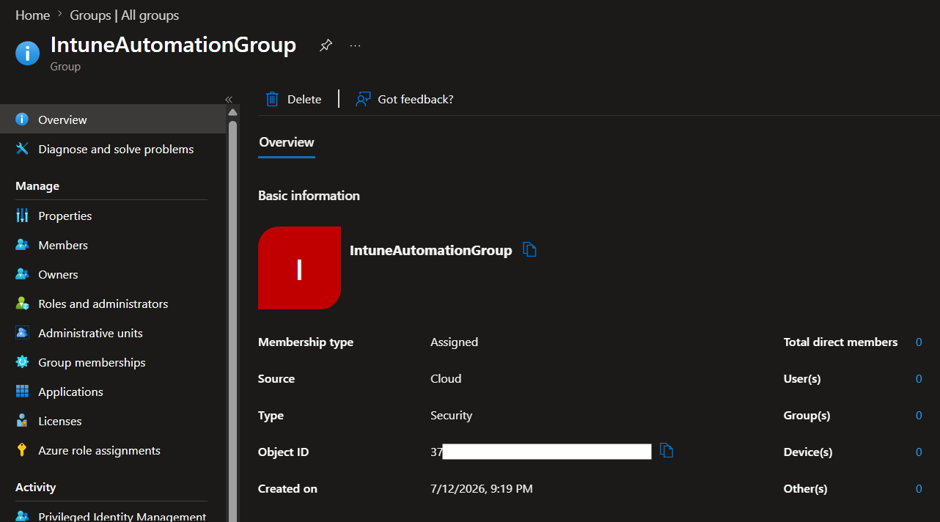940x522 pixels.
Task: Click the User(s) count link
Action: coord(918,379)
